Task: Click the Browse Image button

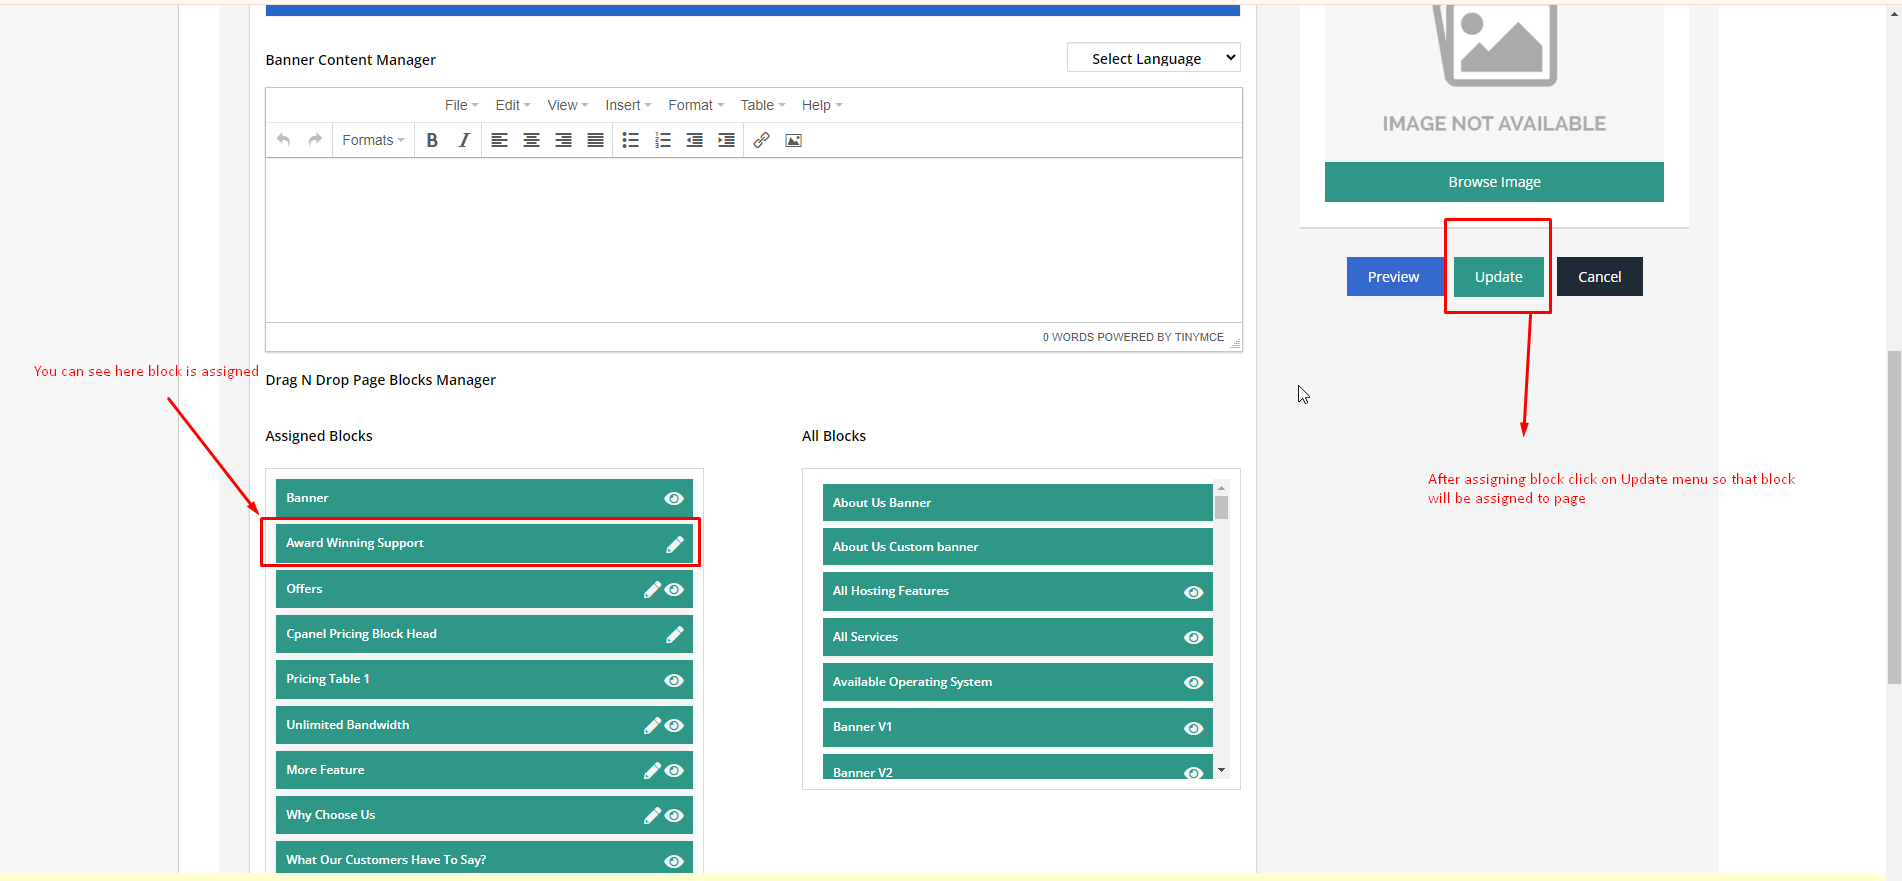Action: [1494, 182]
